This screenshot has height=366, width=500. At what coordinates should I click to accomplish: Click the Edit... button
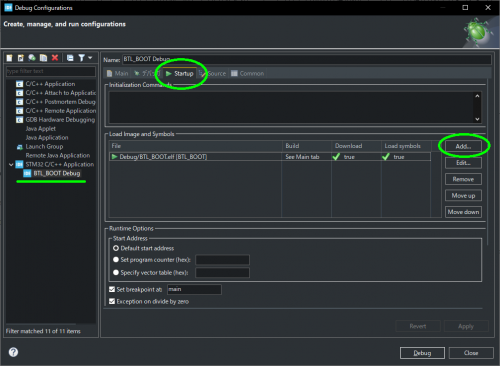coord(463,163)
